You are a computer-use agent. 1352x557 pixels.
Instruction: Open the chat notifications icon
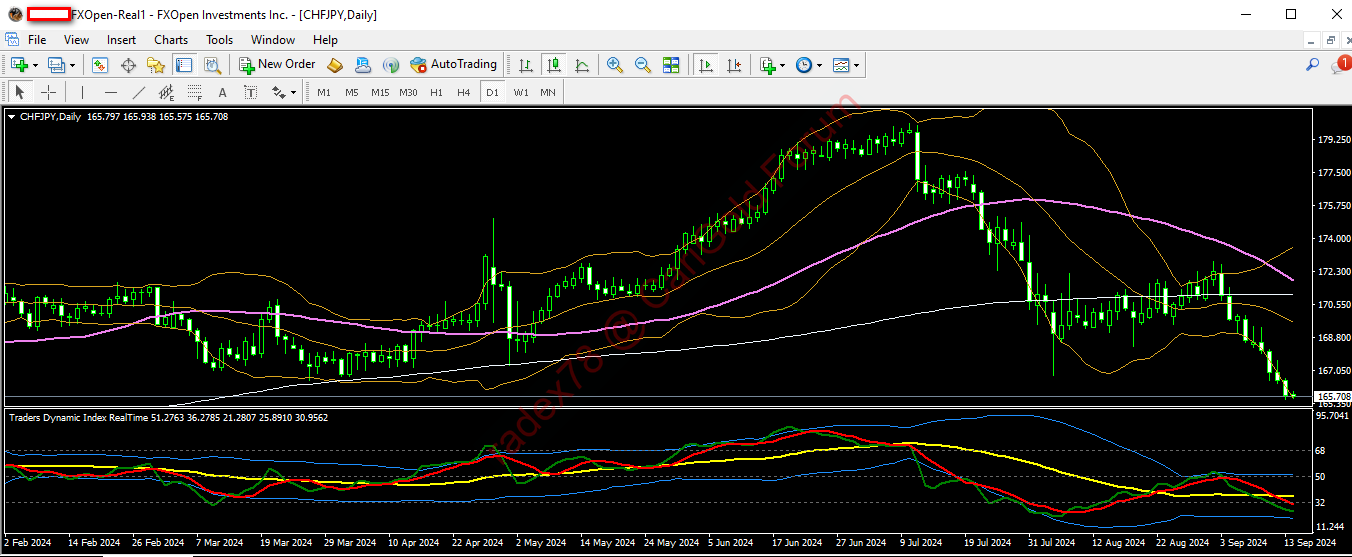(1340, 65)
